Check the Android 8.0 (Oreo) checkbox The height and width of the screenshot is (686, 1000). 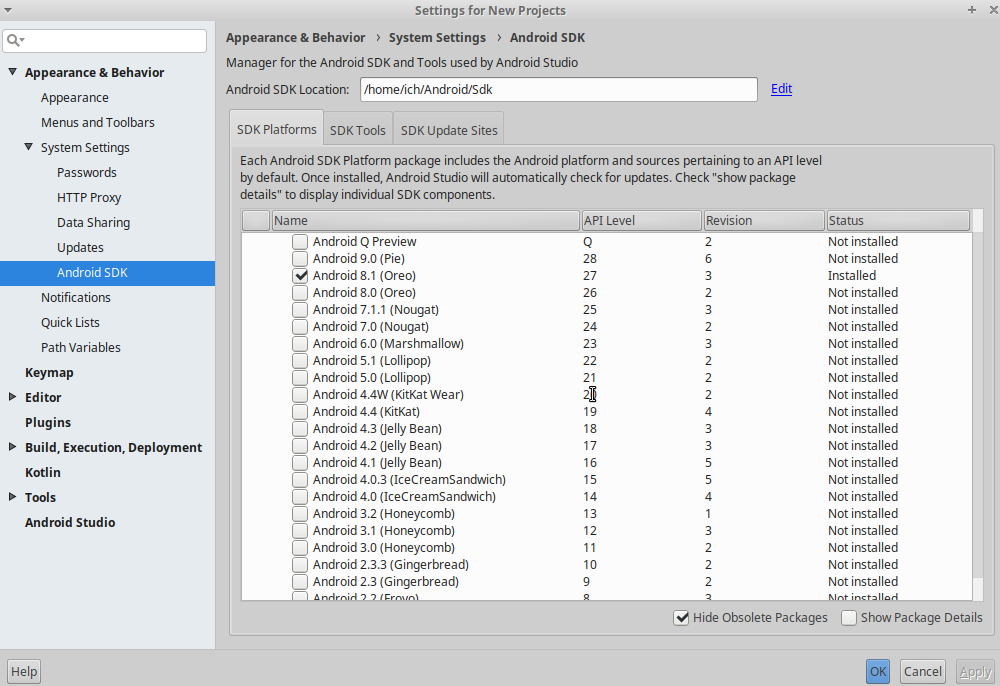(x=300, y=293)
